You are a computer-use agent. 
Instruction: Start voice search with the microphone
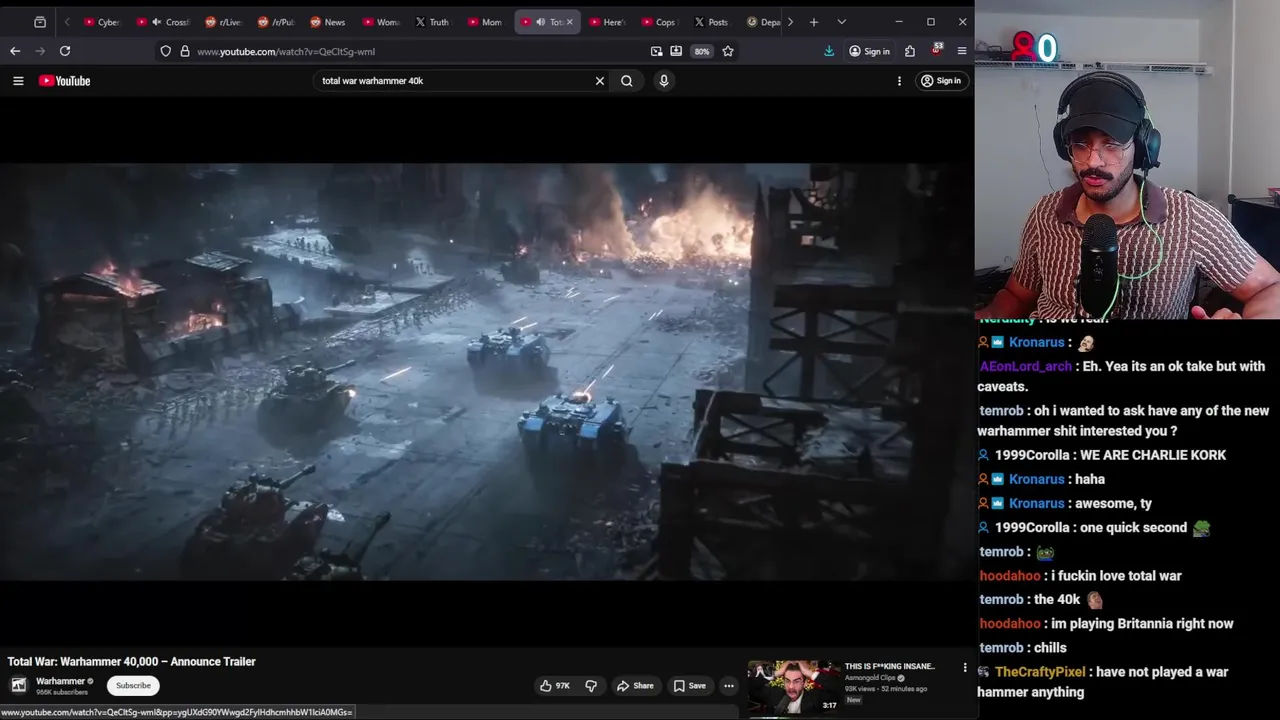pyautogui.click(x=664, y=81)
